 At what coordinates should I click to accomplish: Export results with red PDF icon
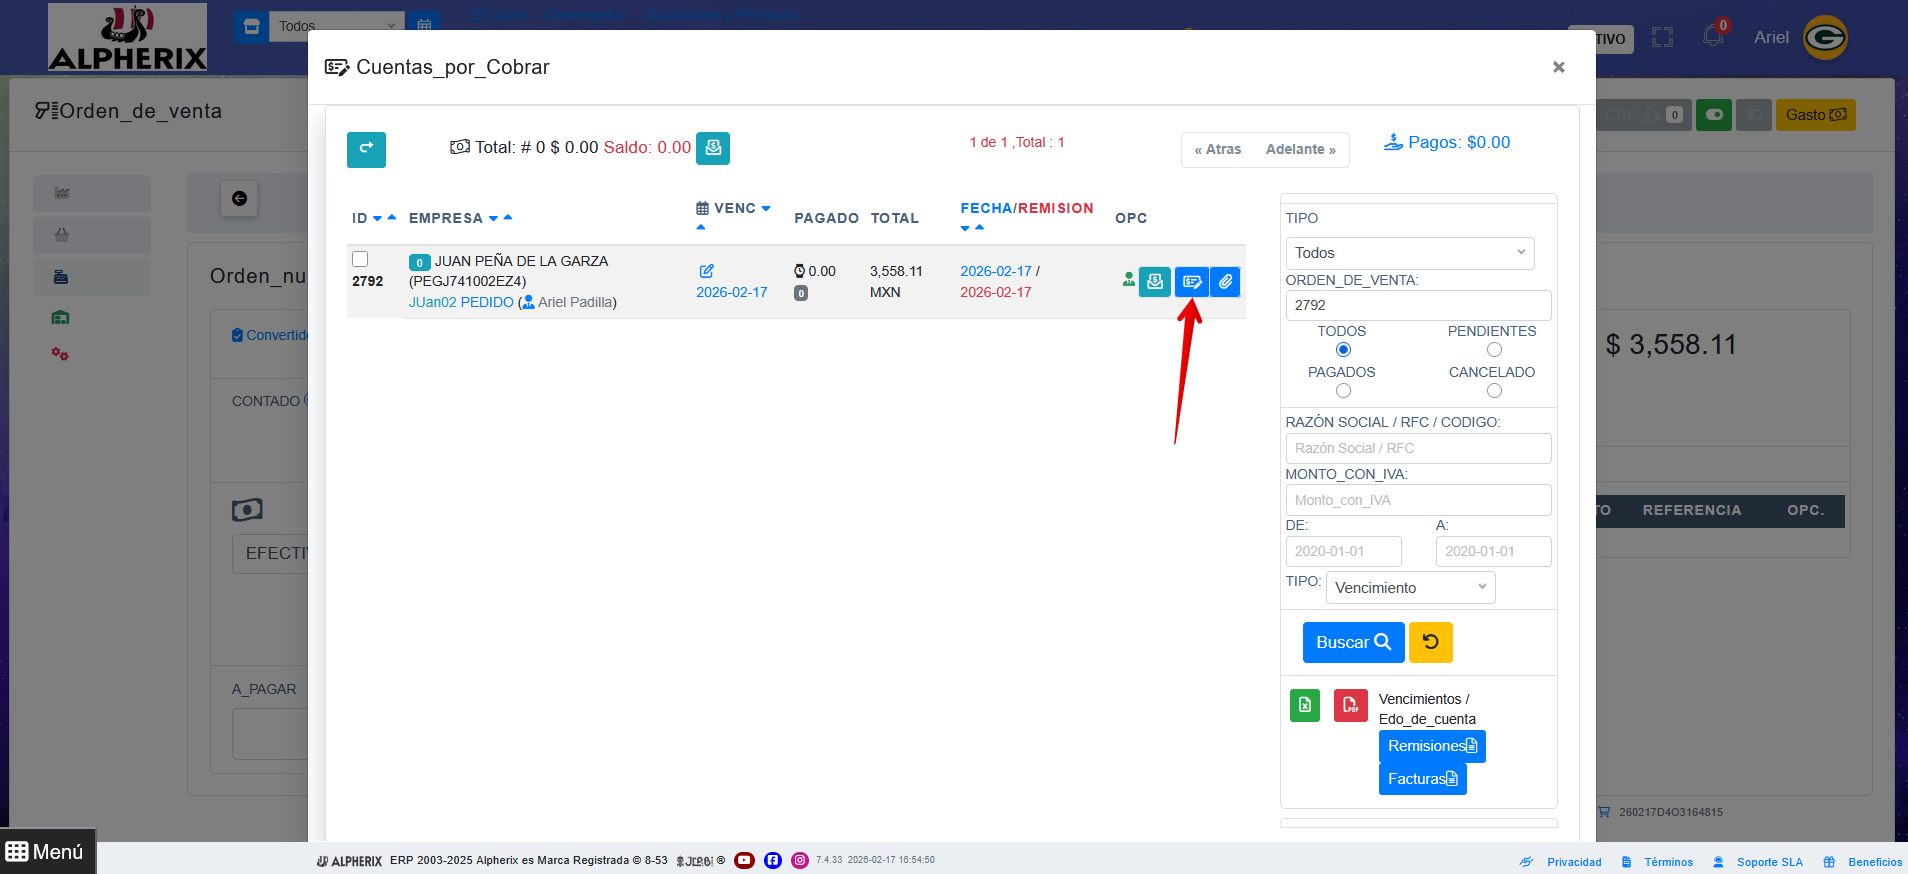click(x=1350, y=705)
